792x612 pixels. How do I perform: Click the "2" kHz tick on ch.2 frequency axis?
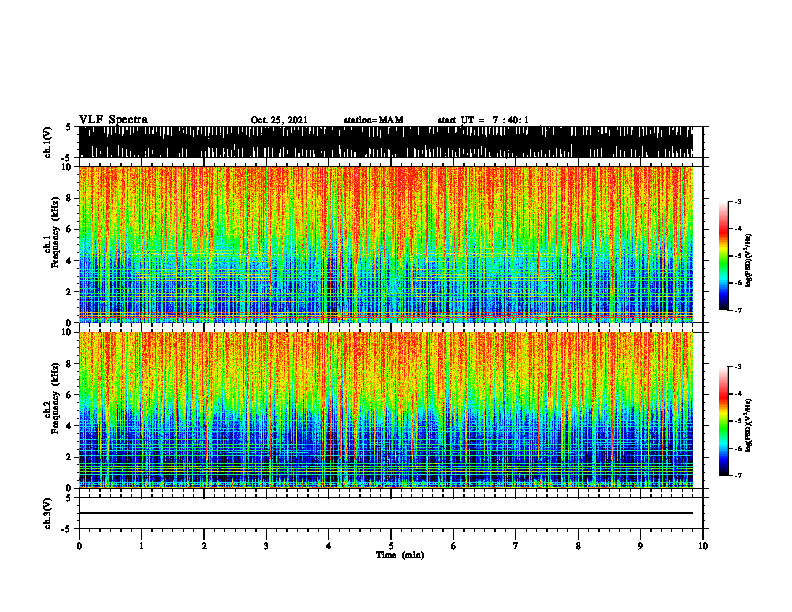(x=70, y=457)
